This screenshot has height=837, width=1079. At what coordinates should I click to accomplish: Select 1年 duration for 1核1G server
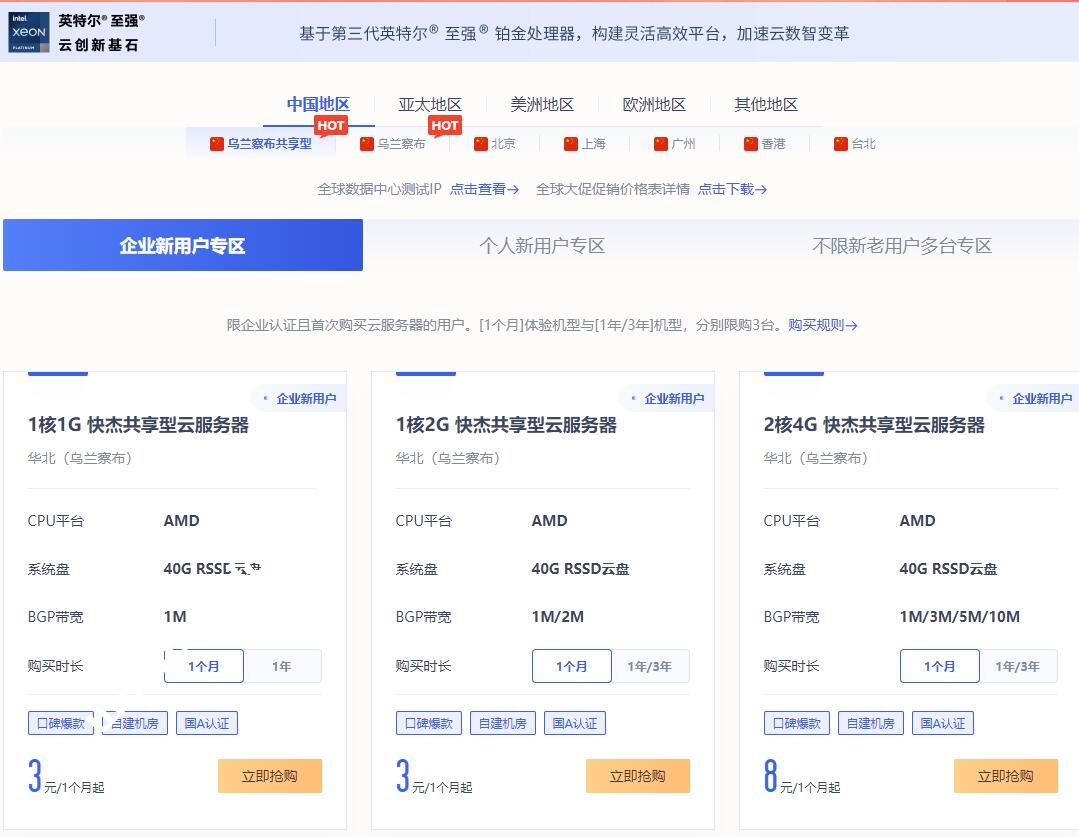(x=282, y=666)
